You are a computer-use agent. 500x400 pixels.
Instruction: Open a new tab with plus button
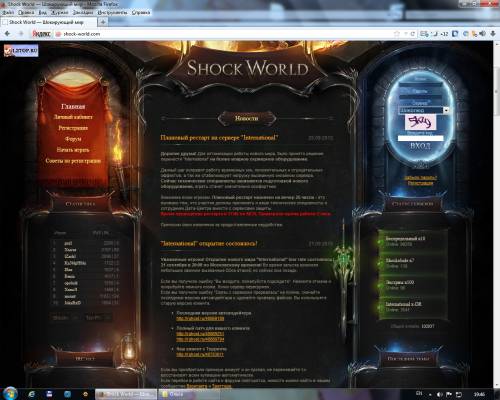103,22
